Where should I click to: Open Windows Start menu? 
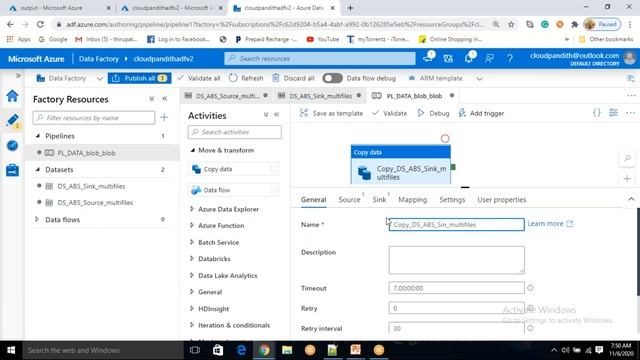coord(11,350)
